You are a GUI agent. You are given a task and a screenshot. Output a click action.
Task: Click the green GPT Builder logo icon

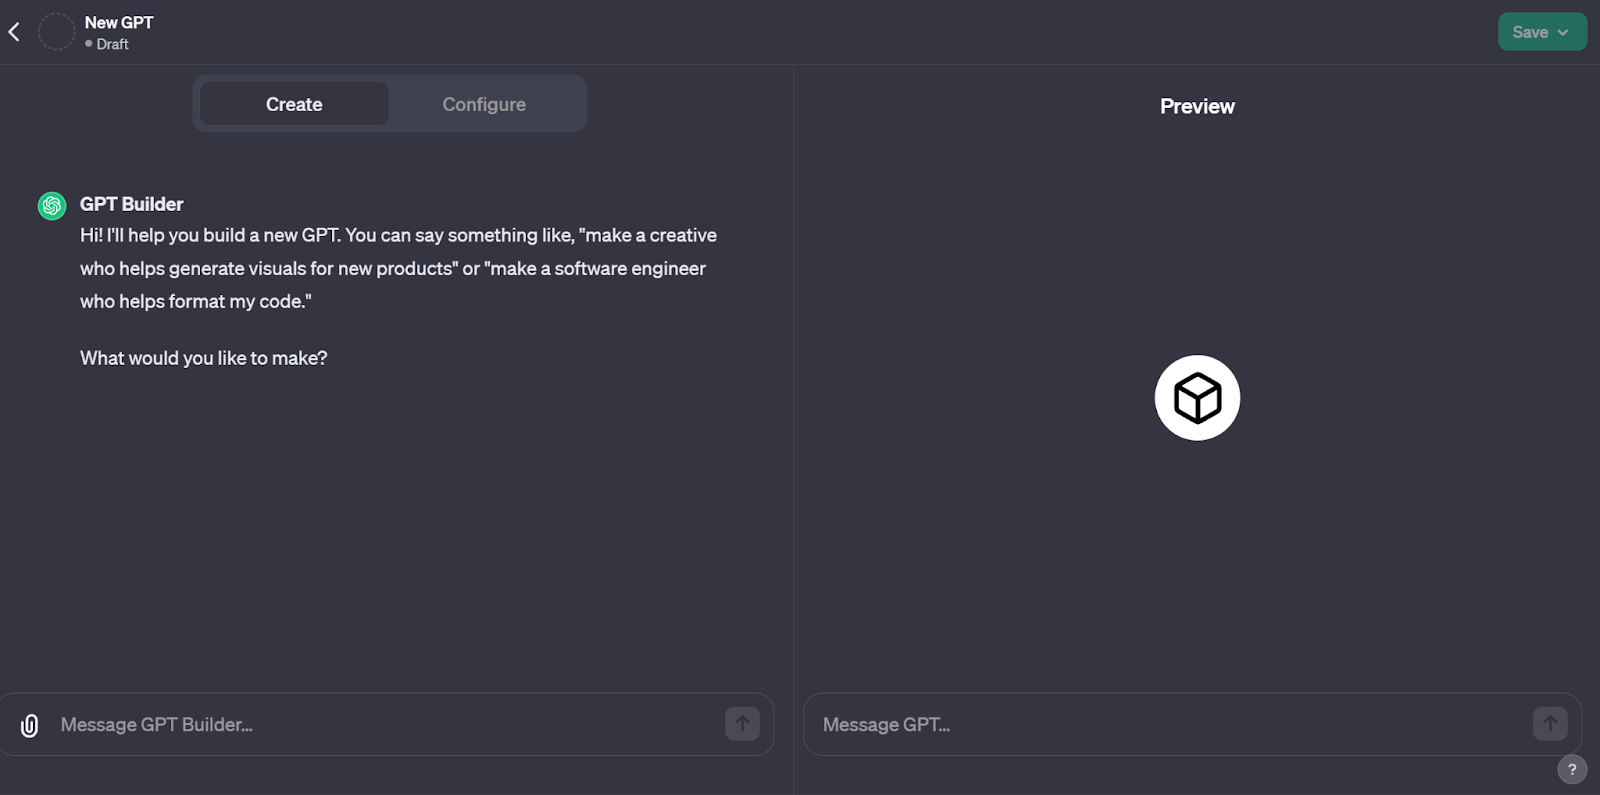point(52,206)
